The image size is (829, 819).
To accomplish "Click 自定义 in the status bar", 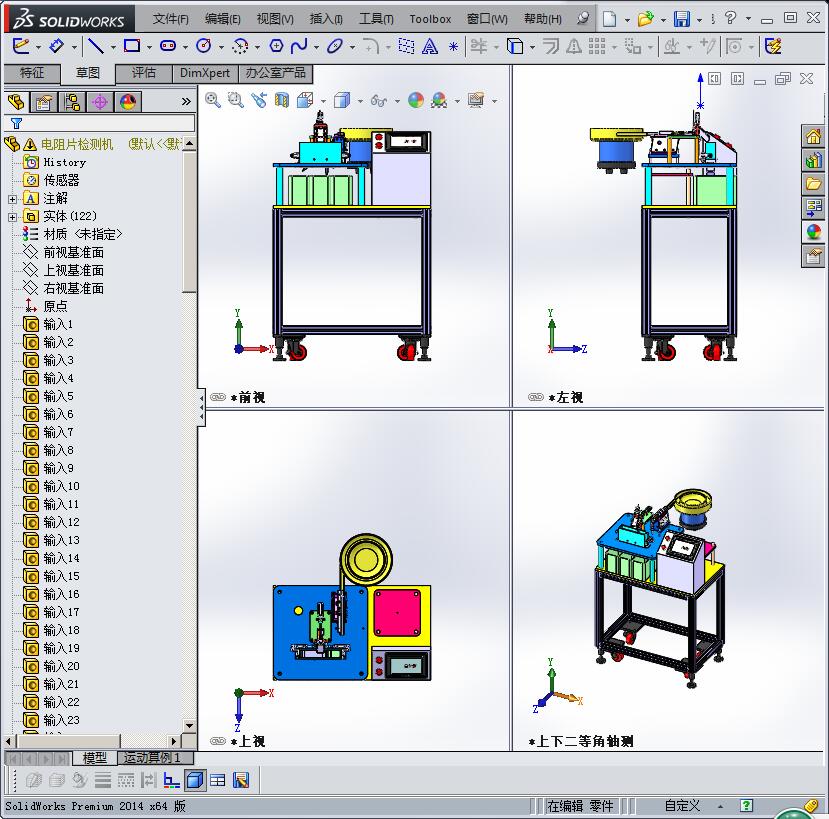I will [x=682, y=806].
